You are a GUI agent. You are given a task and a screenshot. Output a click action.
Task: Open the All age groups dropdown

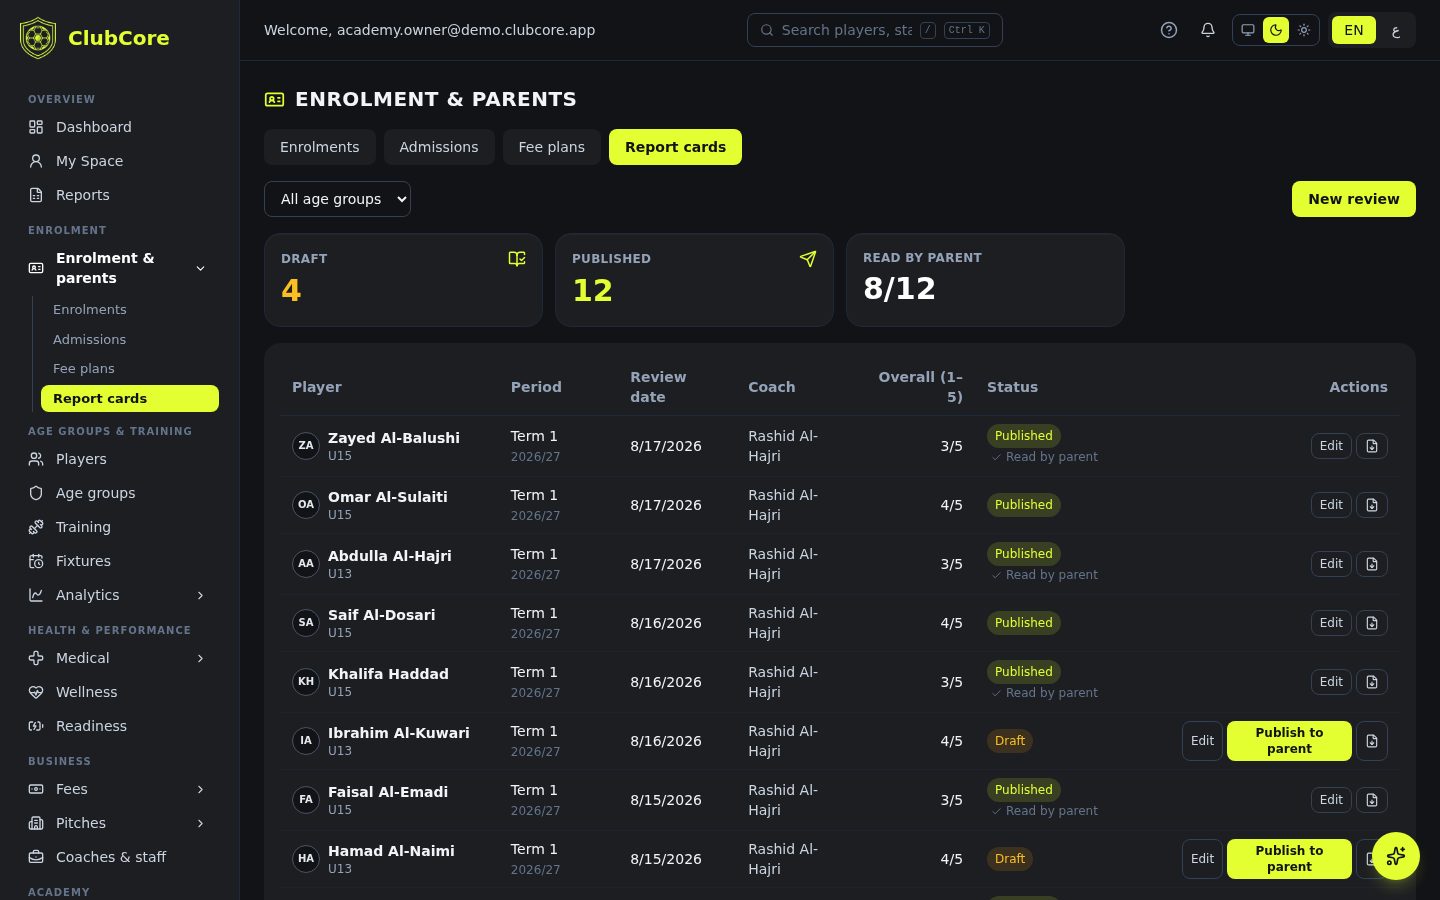click(x=337, y=199)
